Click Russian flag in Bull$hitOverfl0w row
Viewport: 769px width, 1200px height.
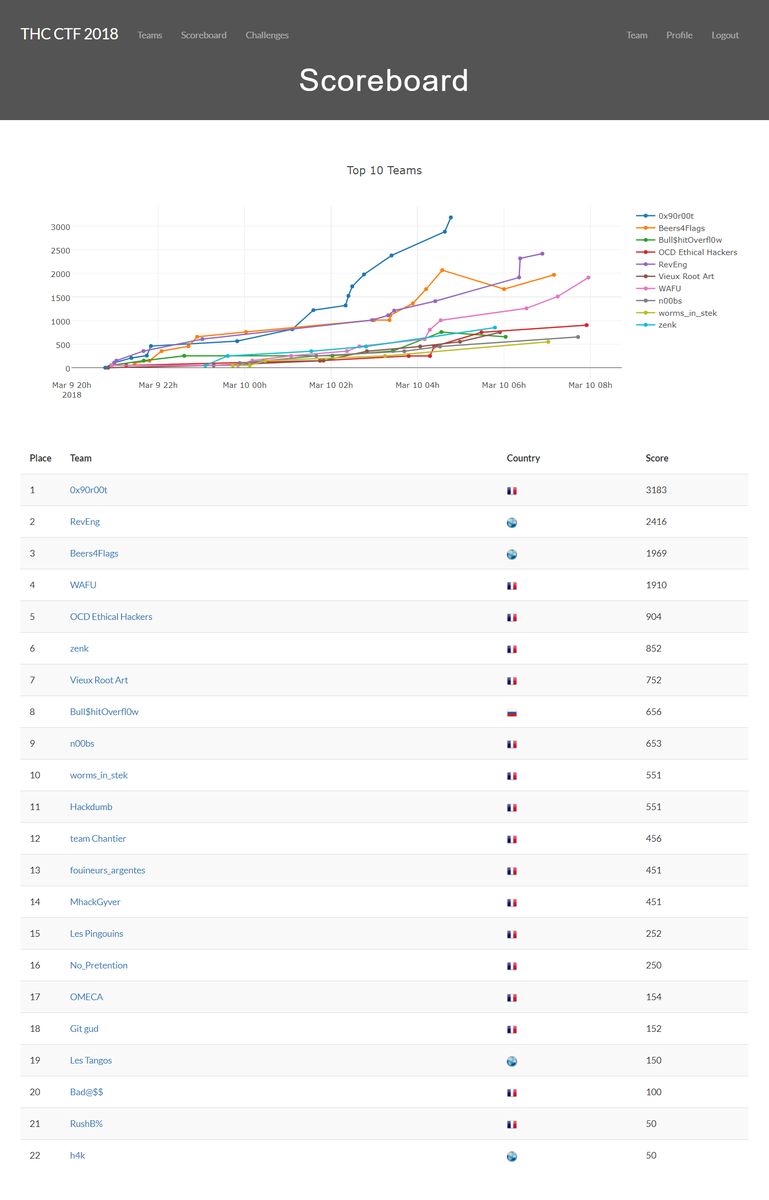coord(512,713)
